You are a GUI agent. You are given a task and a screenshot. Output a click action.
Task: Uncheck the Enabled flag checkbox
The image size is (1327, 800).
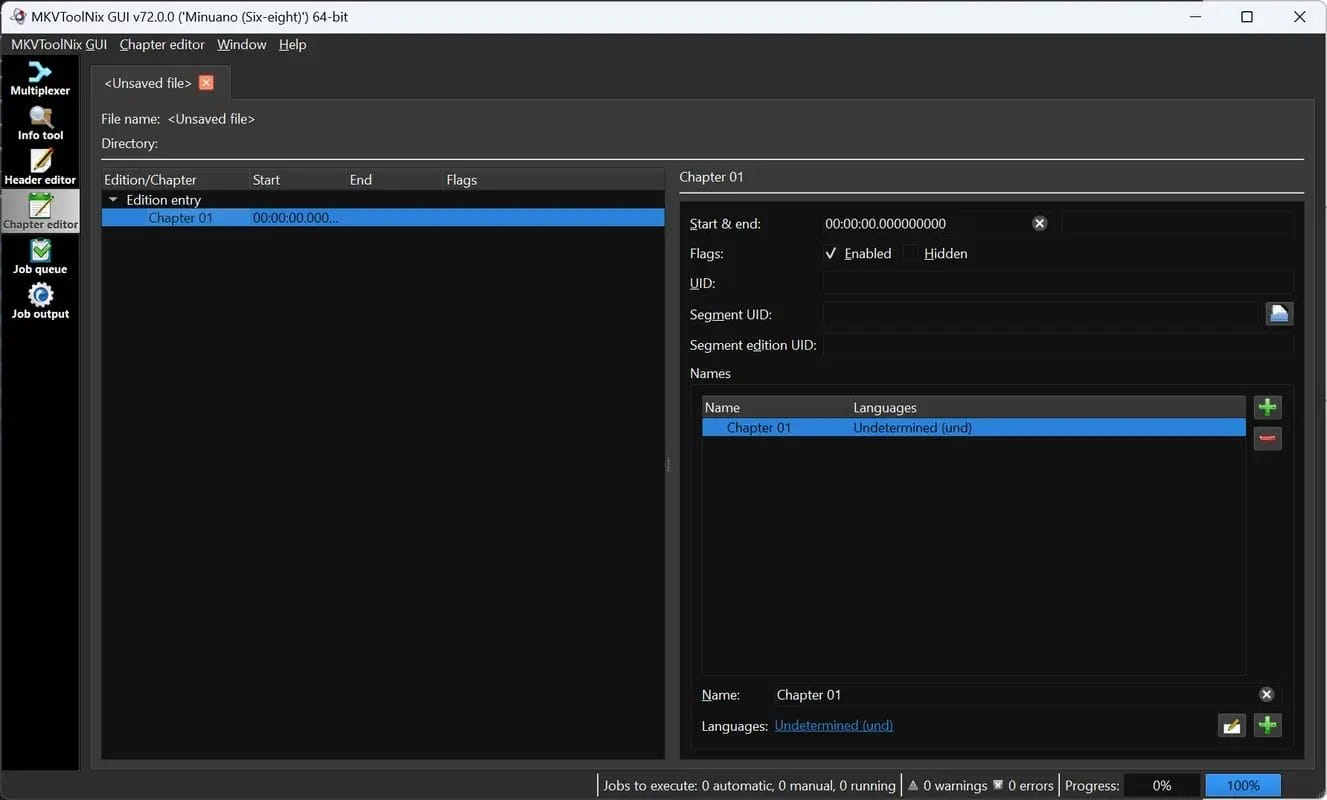click(x=831, y=254)
